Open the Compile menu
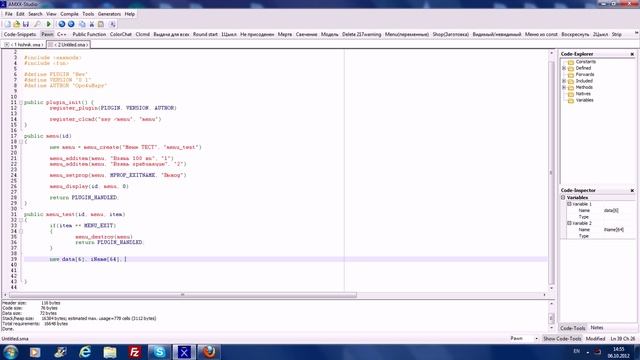640x360 pixels. point(69,14)
